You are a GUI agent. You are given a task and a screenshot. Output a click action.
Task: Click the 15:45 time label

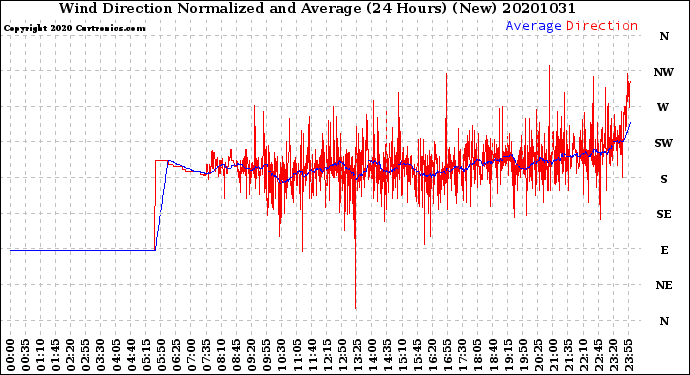pyautogui.click(x=418, y=355)
